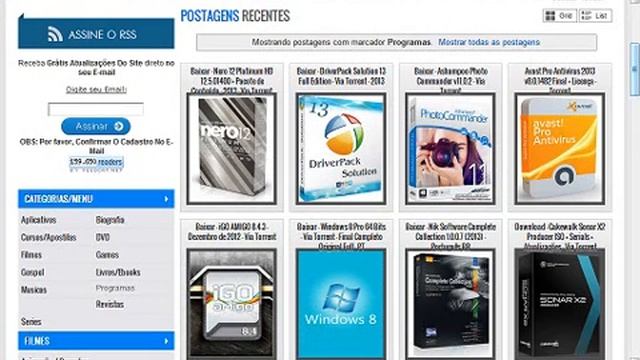Viewport: 640px width, 360px height.
Task: Open the Windows 8 thumbnail
Action: click(341, 304)
